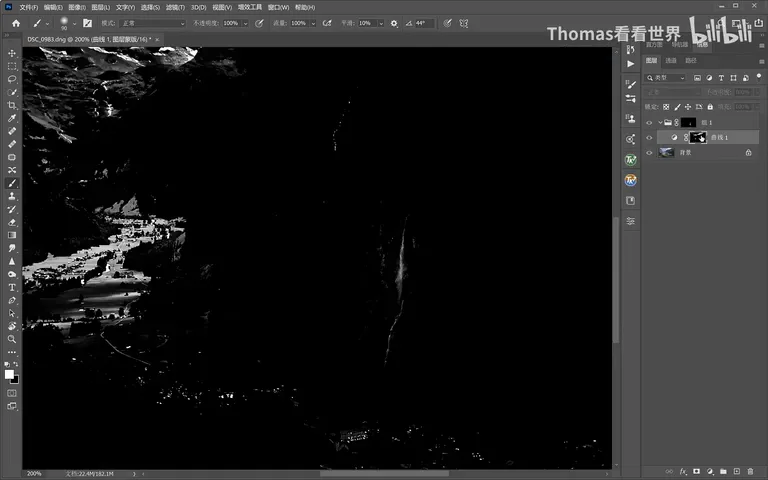768x480 pixels.
Task: Add layer mask using bottom panel icon
Action: [696, 471]
